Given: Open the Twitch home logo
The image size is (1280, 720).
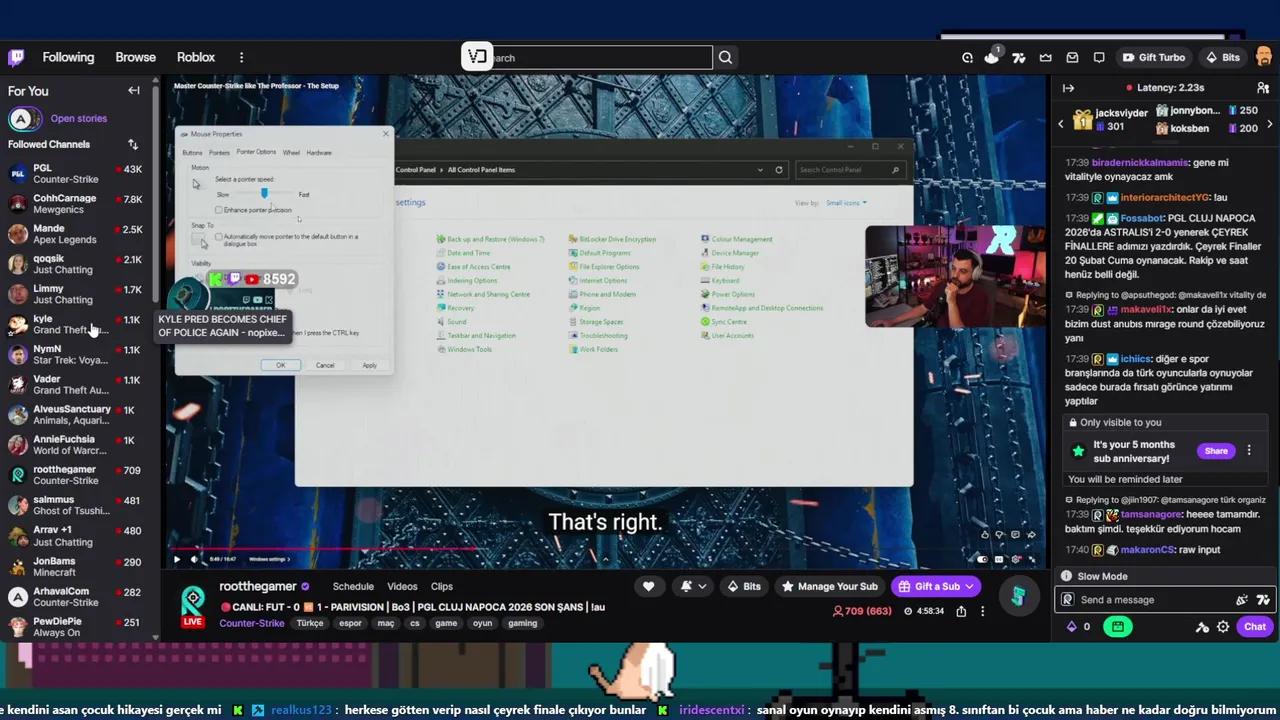Looking at the screenshot, I should click(x=16, y=57).
